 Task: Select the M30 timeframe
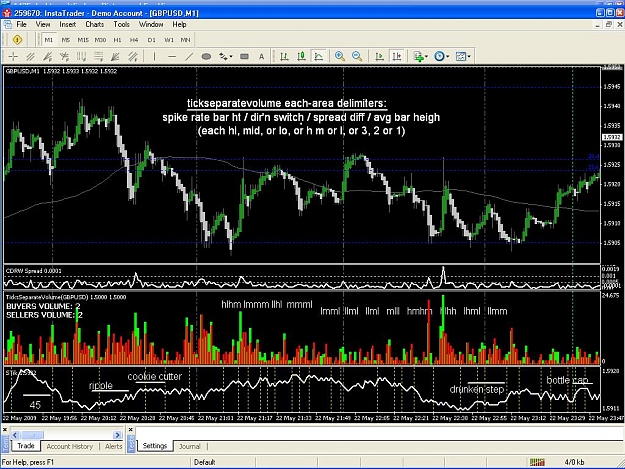pyautogui.click(x=100, y=40)
